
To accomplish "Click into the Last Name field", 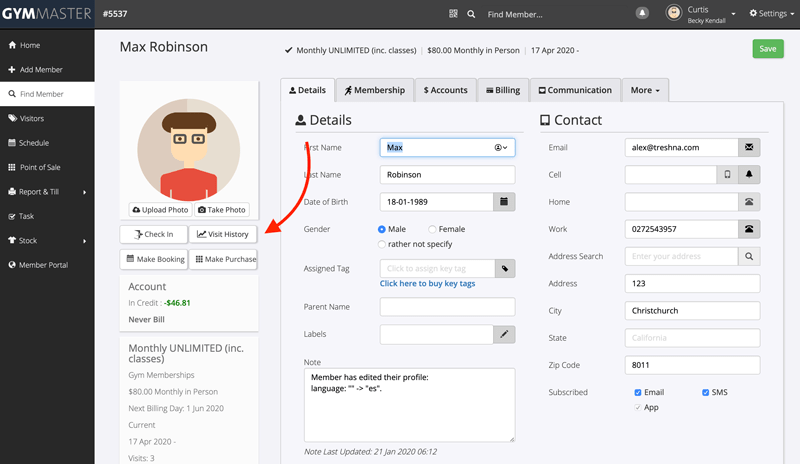I will (447, 174).
